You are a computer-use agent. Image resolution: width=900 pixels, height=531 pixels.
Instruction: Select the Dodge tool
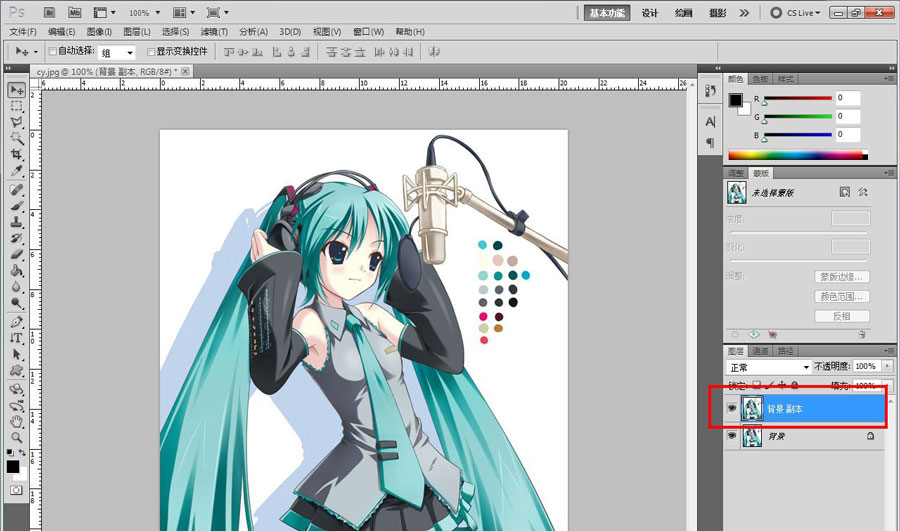click(17, 302)
